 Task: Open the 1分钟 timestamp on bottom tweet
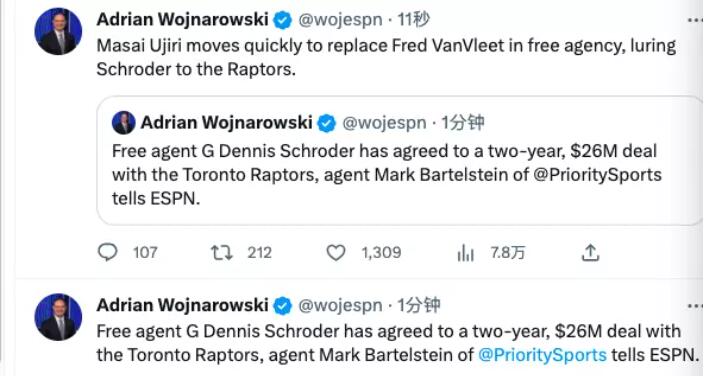pyautogui.click(x=418, y=306)
